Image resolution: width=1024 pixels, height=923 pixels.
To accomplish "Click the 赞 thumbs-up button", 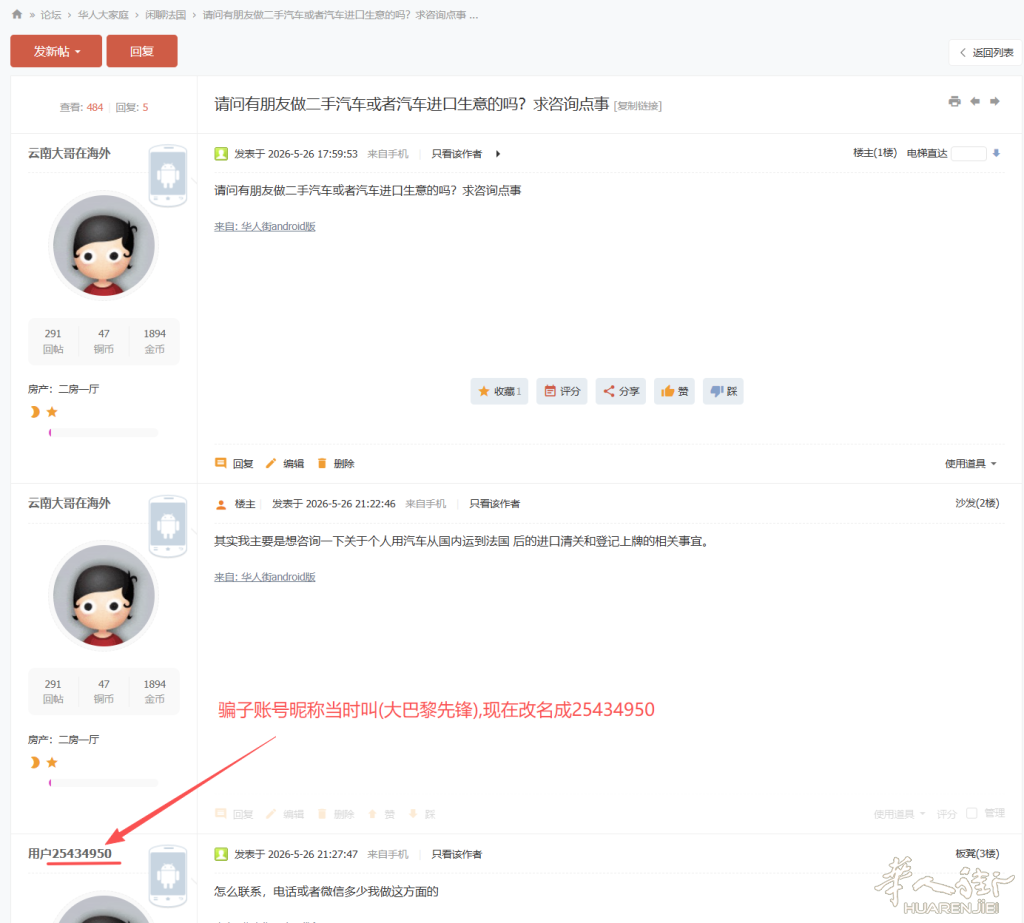I will (674, 391).
